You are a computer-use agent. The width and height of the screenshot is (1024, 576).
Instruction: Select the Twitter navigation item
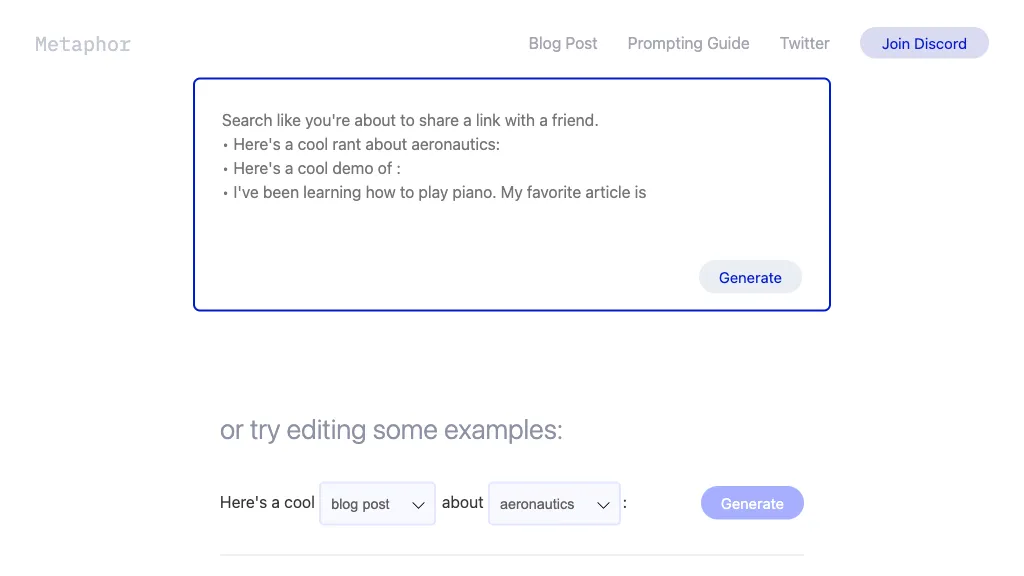click(x=804, y=43)
